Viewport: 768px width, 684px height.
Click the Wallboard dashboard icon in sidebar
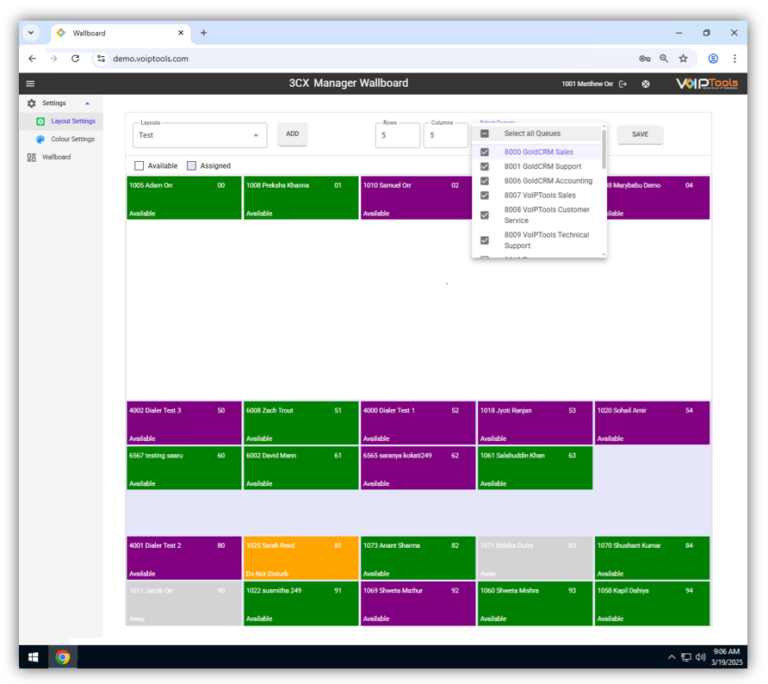click(x=32, y=157)
